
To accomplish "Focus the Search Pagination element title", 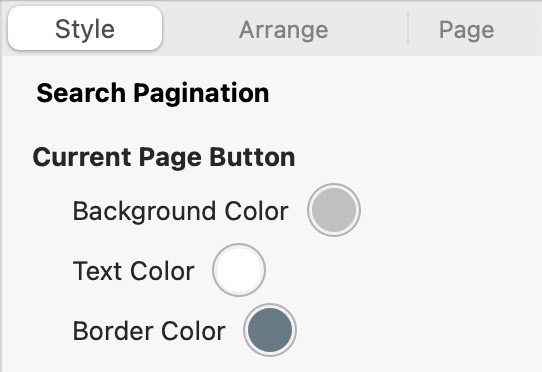I will 153,93.
